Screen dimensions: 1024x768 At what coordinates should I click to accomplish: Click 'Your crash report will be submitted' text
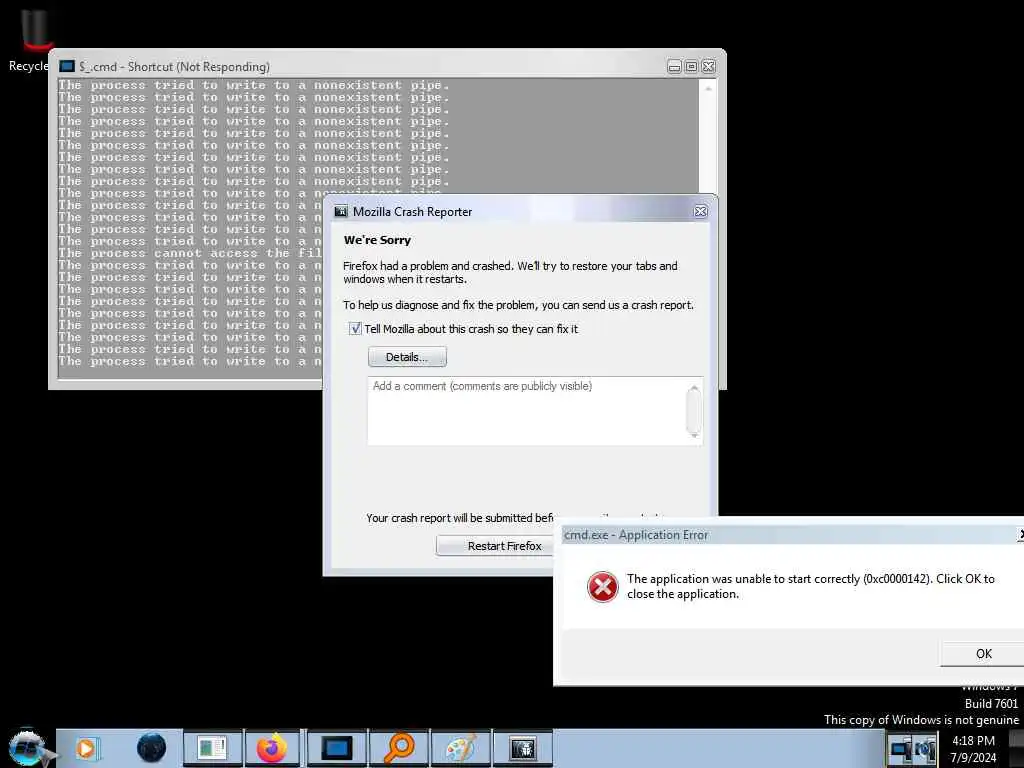[x=460, y=518]
